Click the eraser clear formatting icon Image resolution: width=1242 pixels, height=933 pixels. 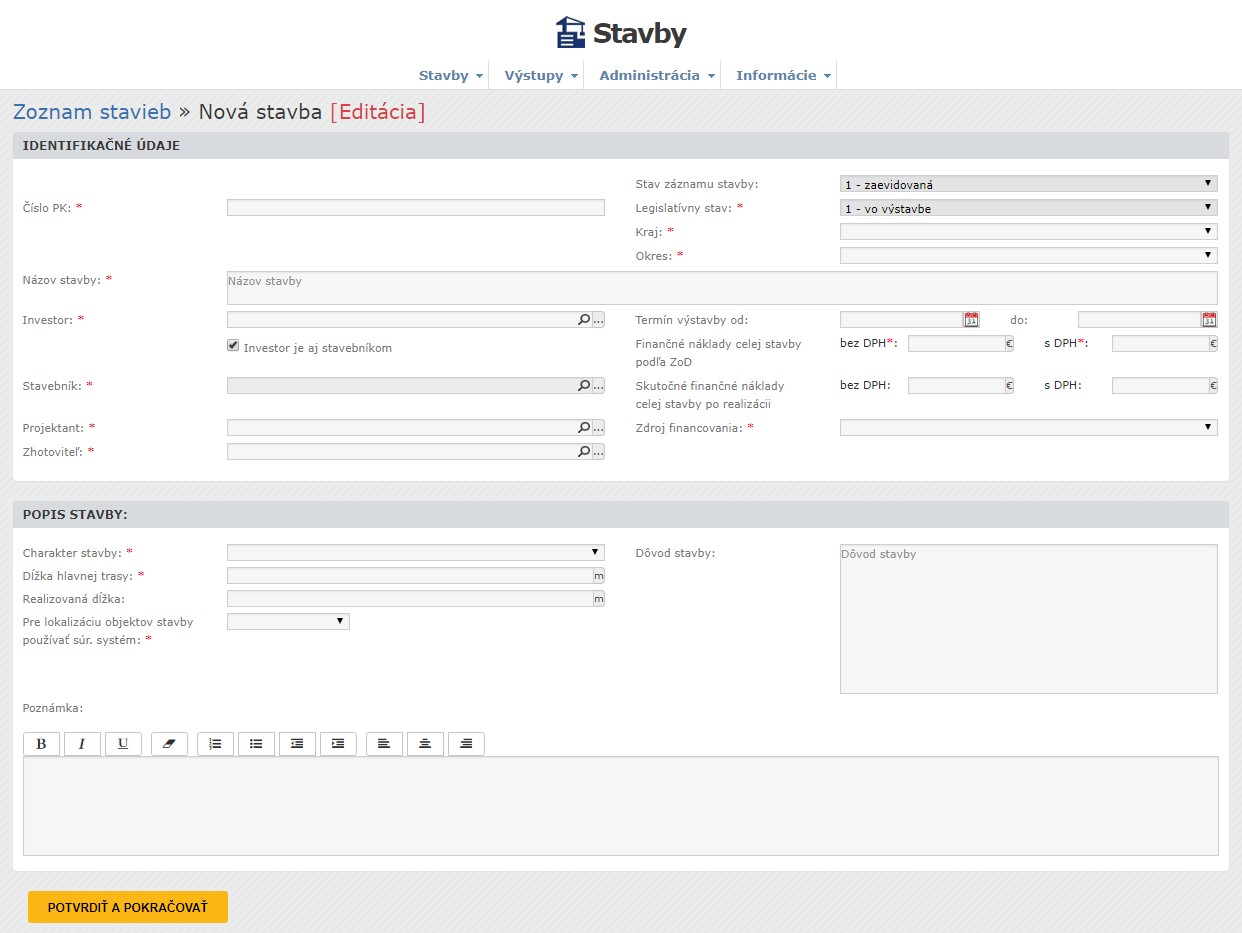pyautogui.click(x=168, y=744)
